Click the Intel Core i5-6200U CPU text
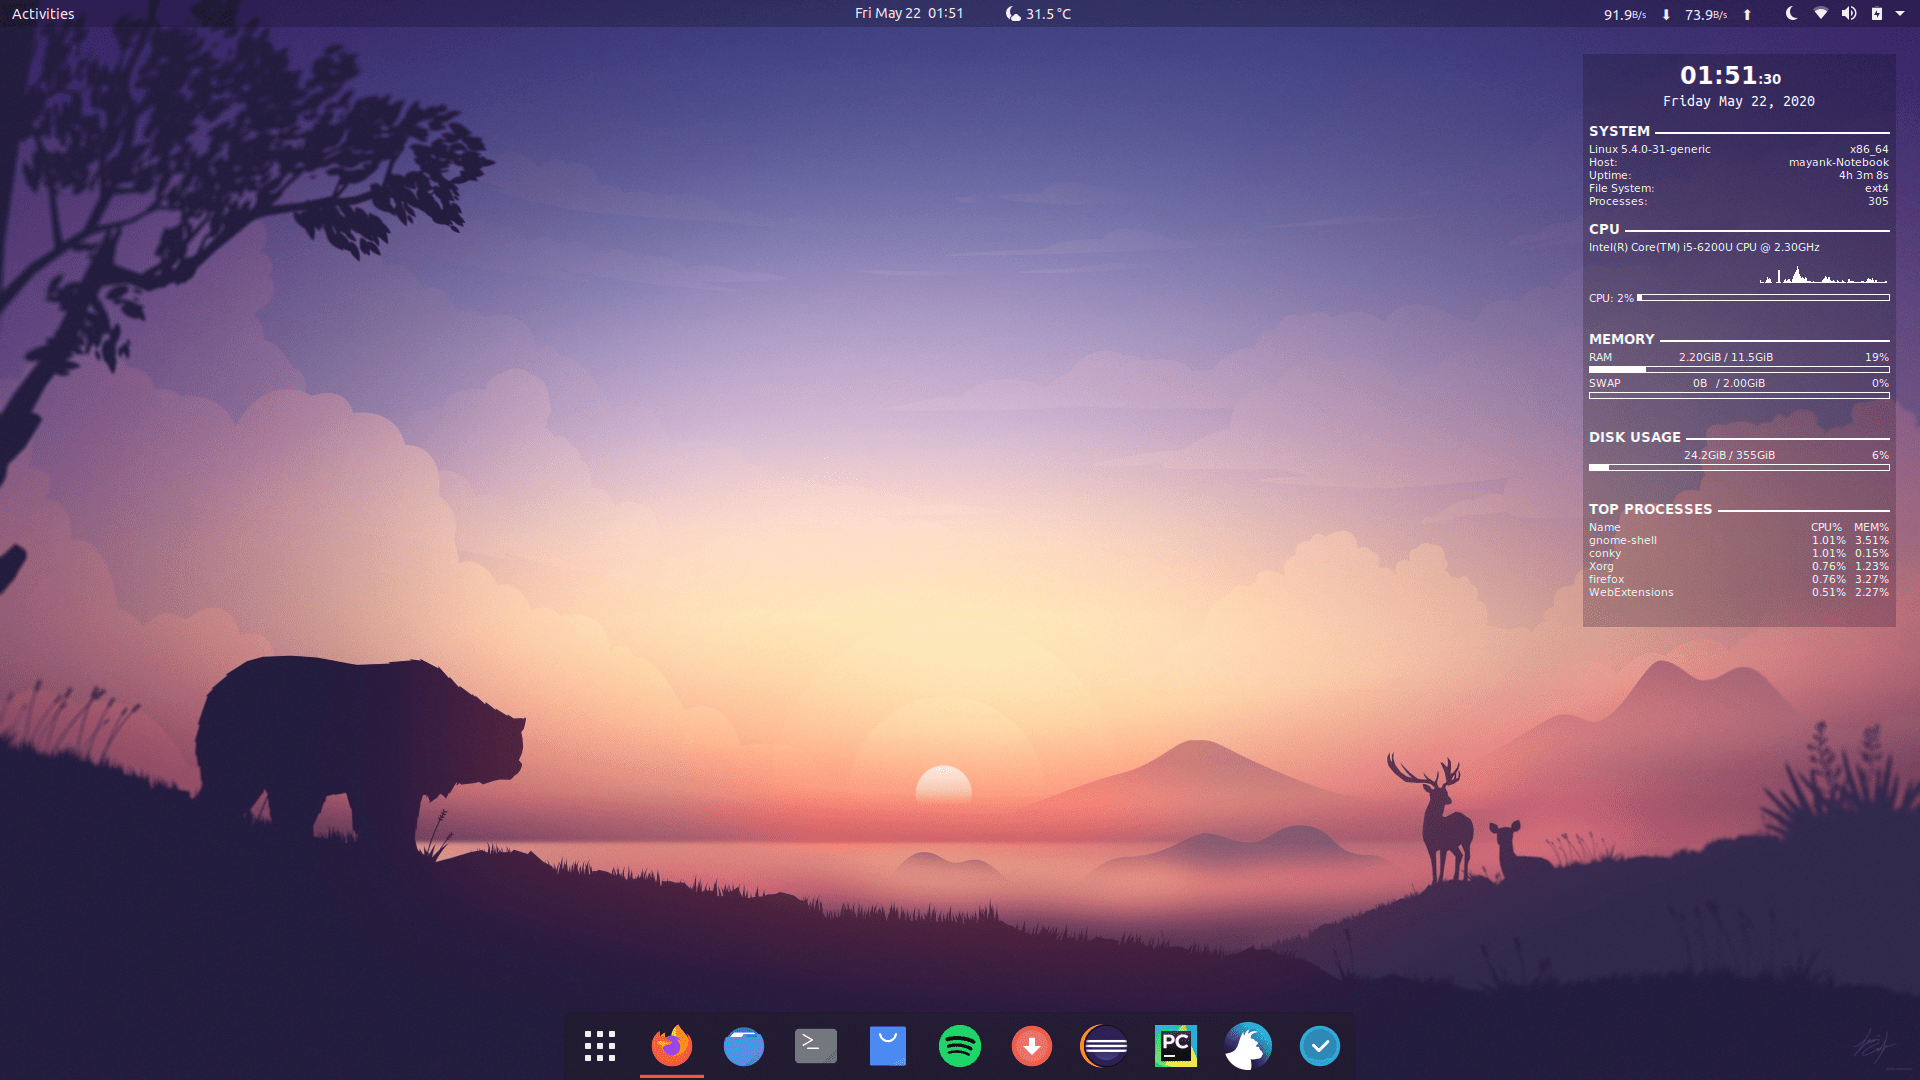Viewport: 1920px width, 1080px height. click(1704, 248)
